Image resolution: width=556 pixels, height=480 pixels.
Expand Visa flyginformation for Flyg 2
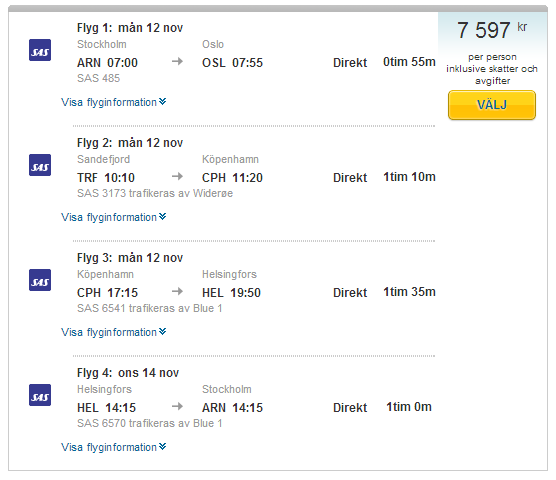coord(113,217)
